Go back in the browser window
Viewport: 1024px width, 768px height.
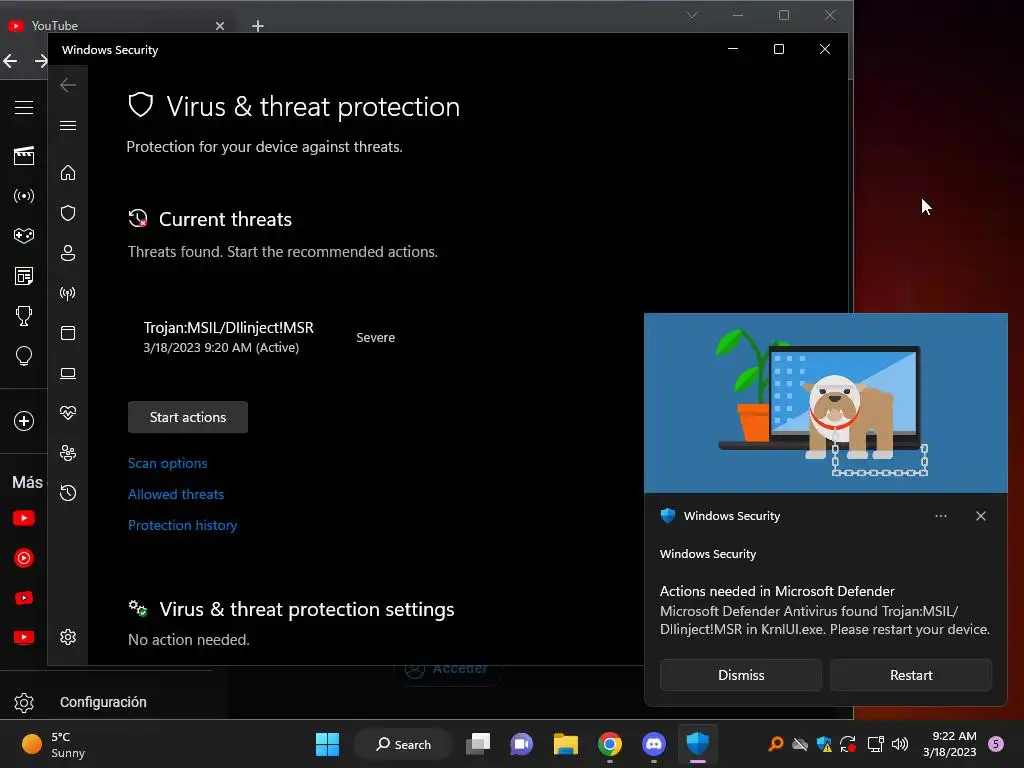click(x=10, y=61)
